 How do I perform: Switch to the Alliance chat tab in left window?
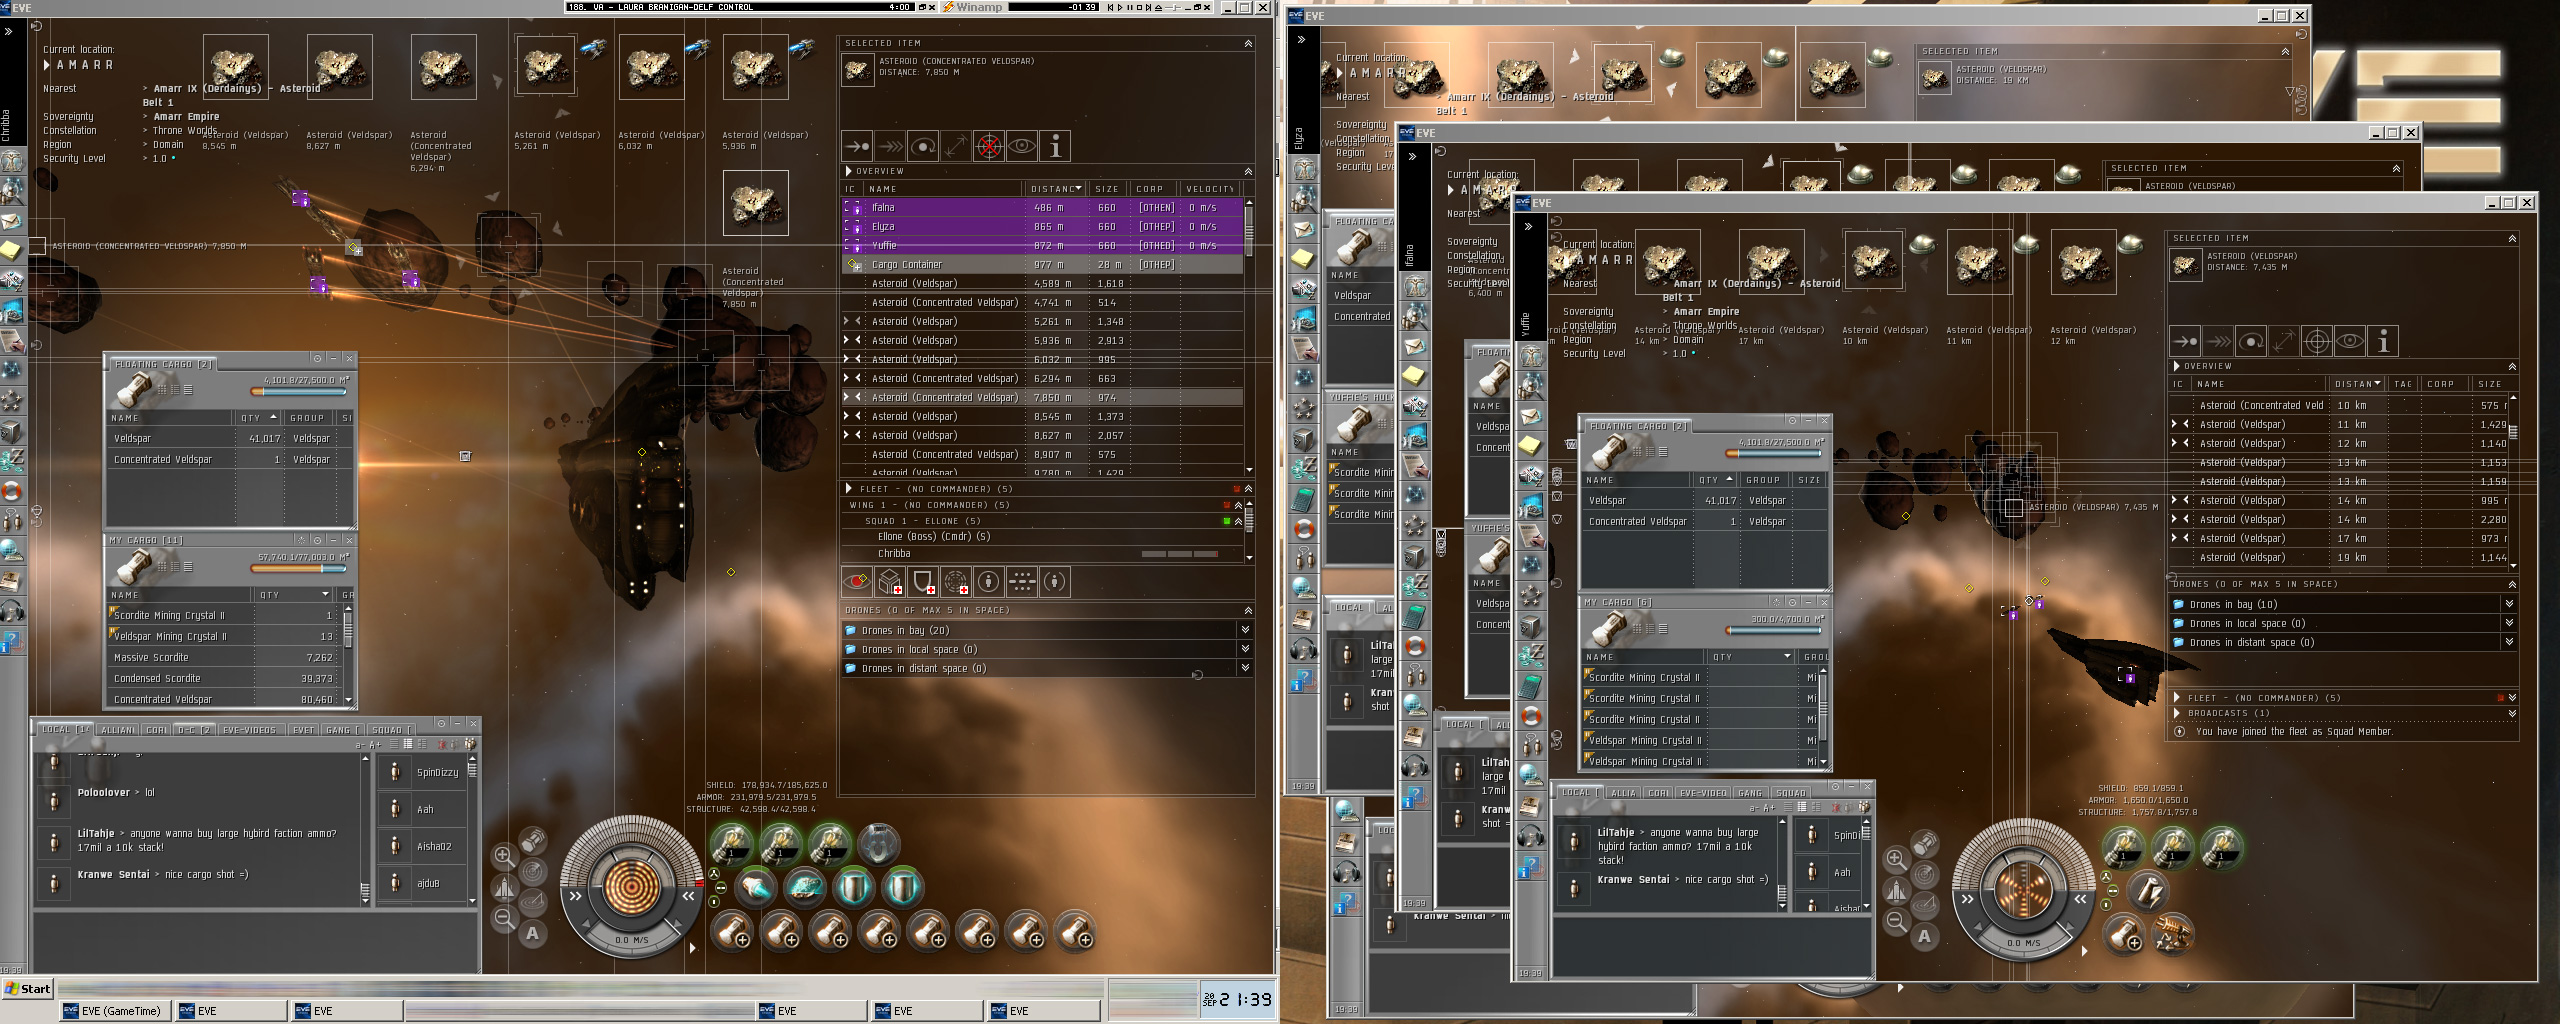point(117,730)
